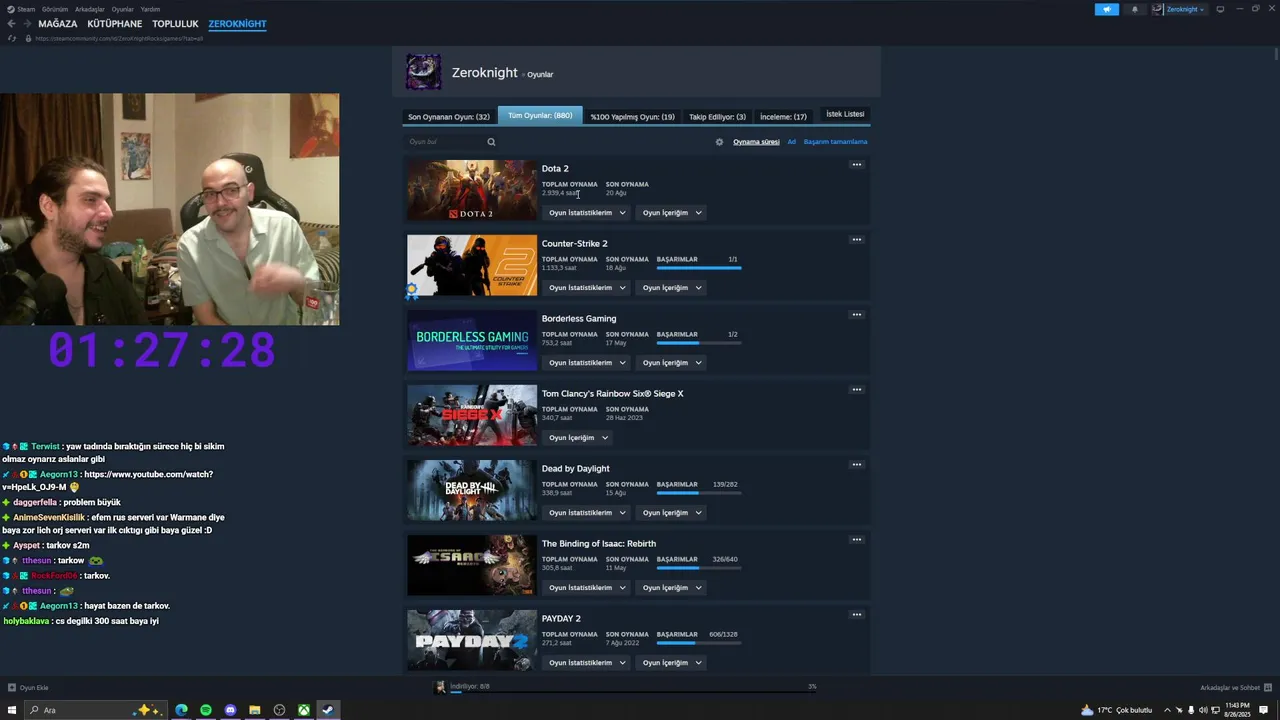Viewport: 1280px width, 720px height.
Task: Click Dead by Daylight achievement progress bar
Action: (699, 493)
